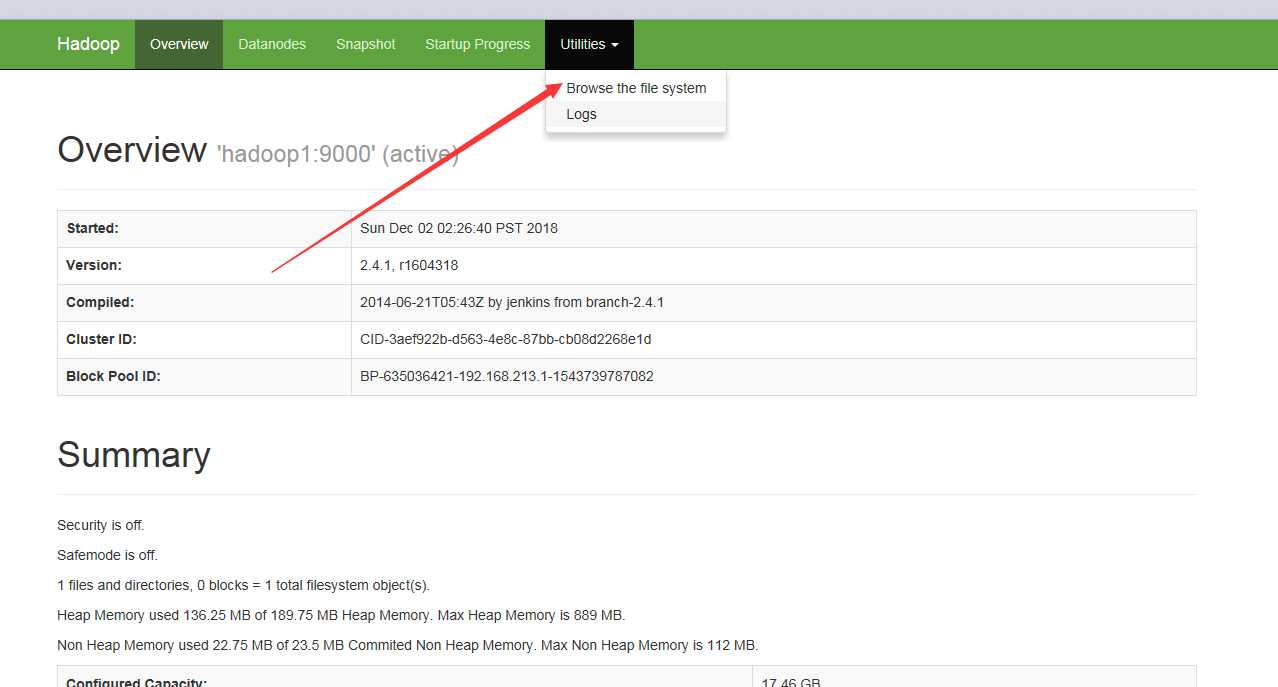1278x687 pixels.
Task: Select version value 2.4.1, r1604318
Action: coord(409,265)
